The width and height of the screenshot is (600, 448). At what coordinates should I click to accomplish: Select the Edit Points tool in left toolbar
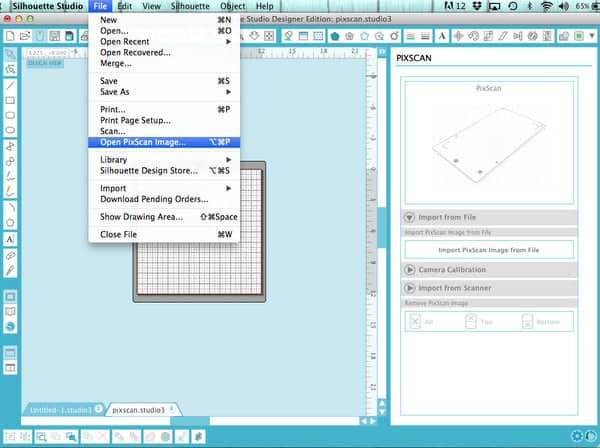[10, 70]
